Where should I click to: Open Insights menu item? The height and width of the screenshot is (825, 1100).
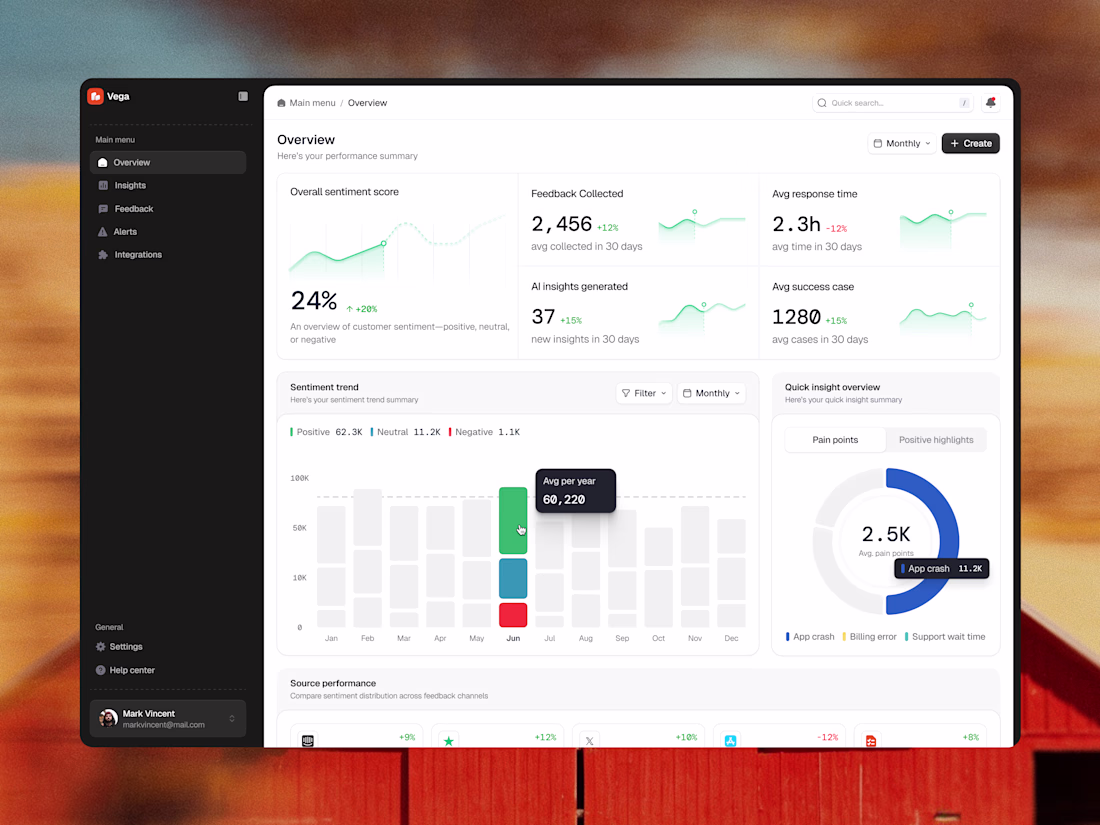pos(168,185)
